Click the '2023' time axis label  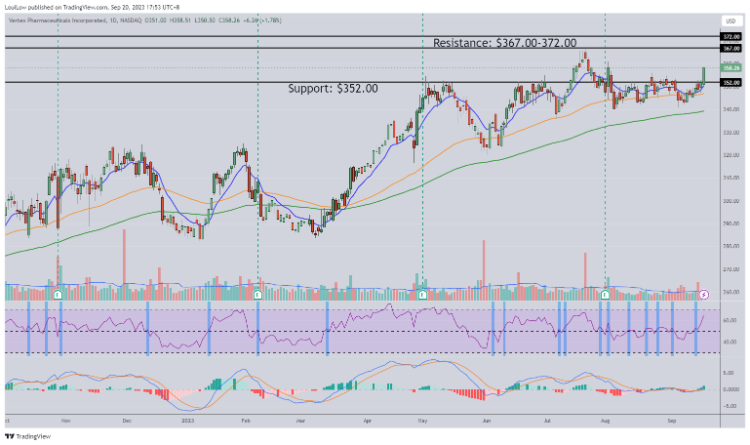click(188, 421)
